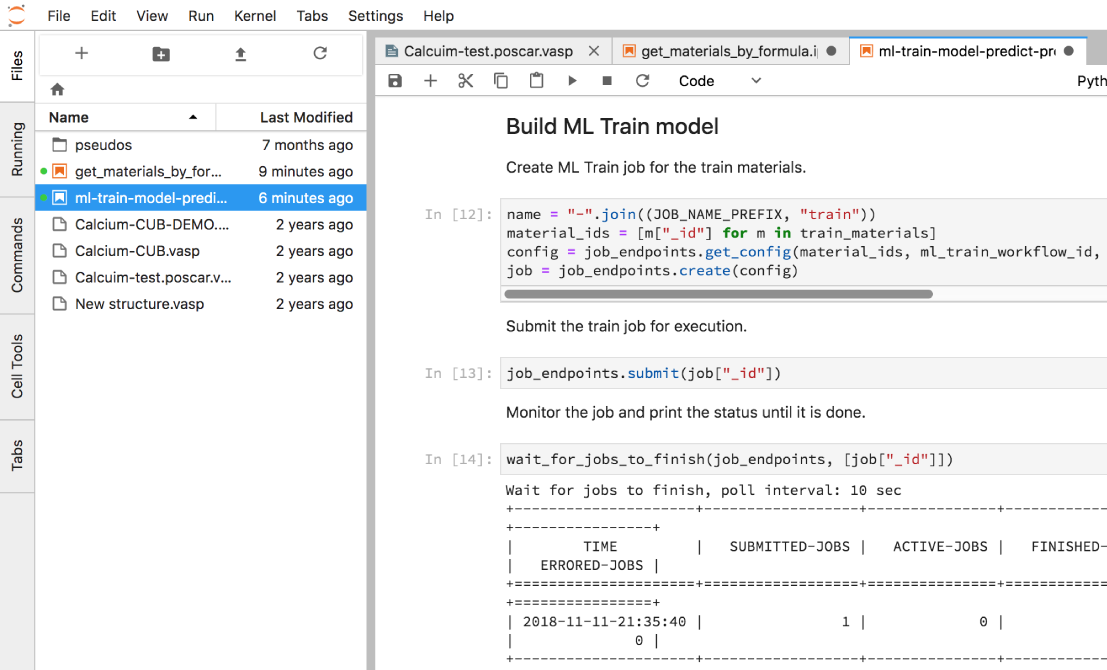The image size is (1107, 670).
Task: Switch to the get_materials_by_formula notebook tab
Action: [x=729, y=51]
